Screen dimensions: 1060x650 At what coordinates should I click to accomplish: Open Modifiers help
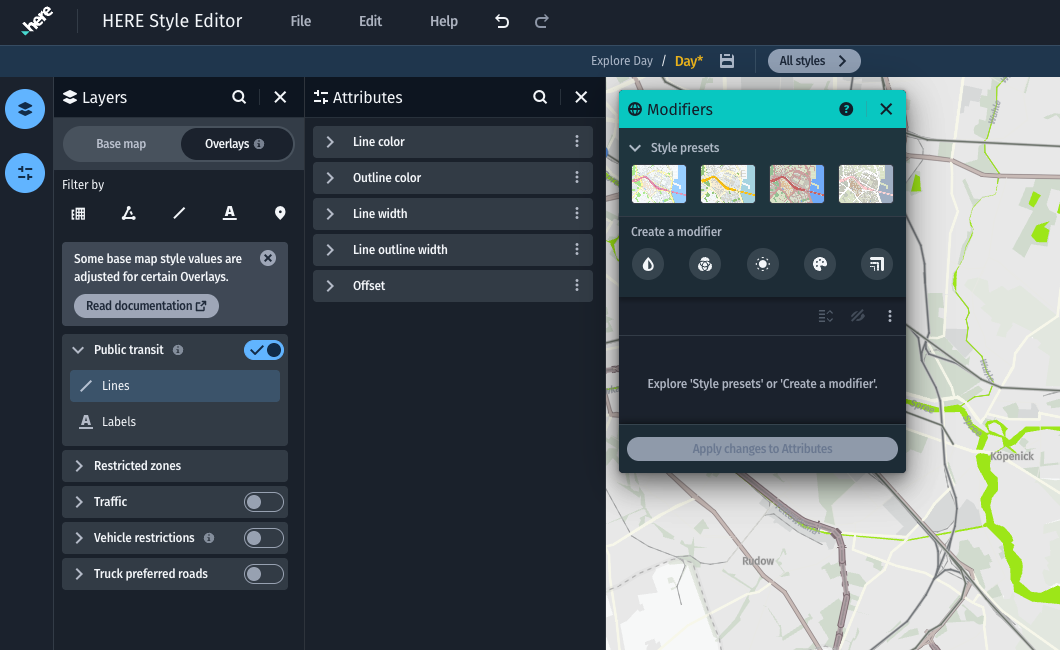846,109
